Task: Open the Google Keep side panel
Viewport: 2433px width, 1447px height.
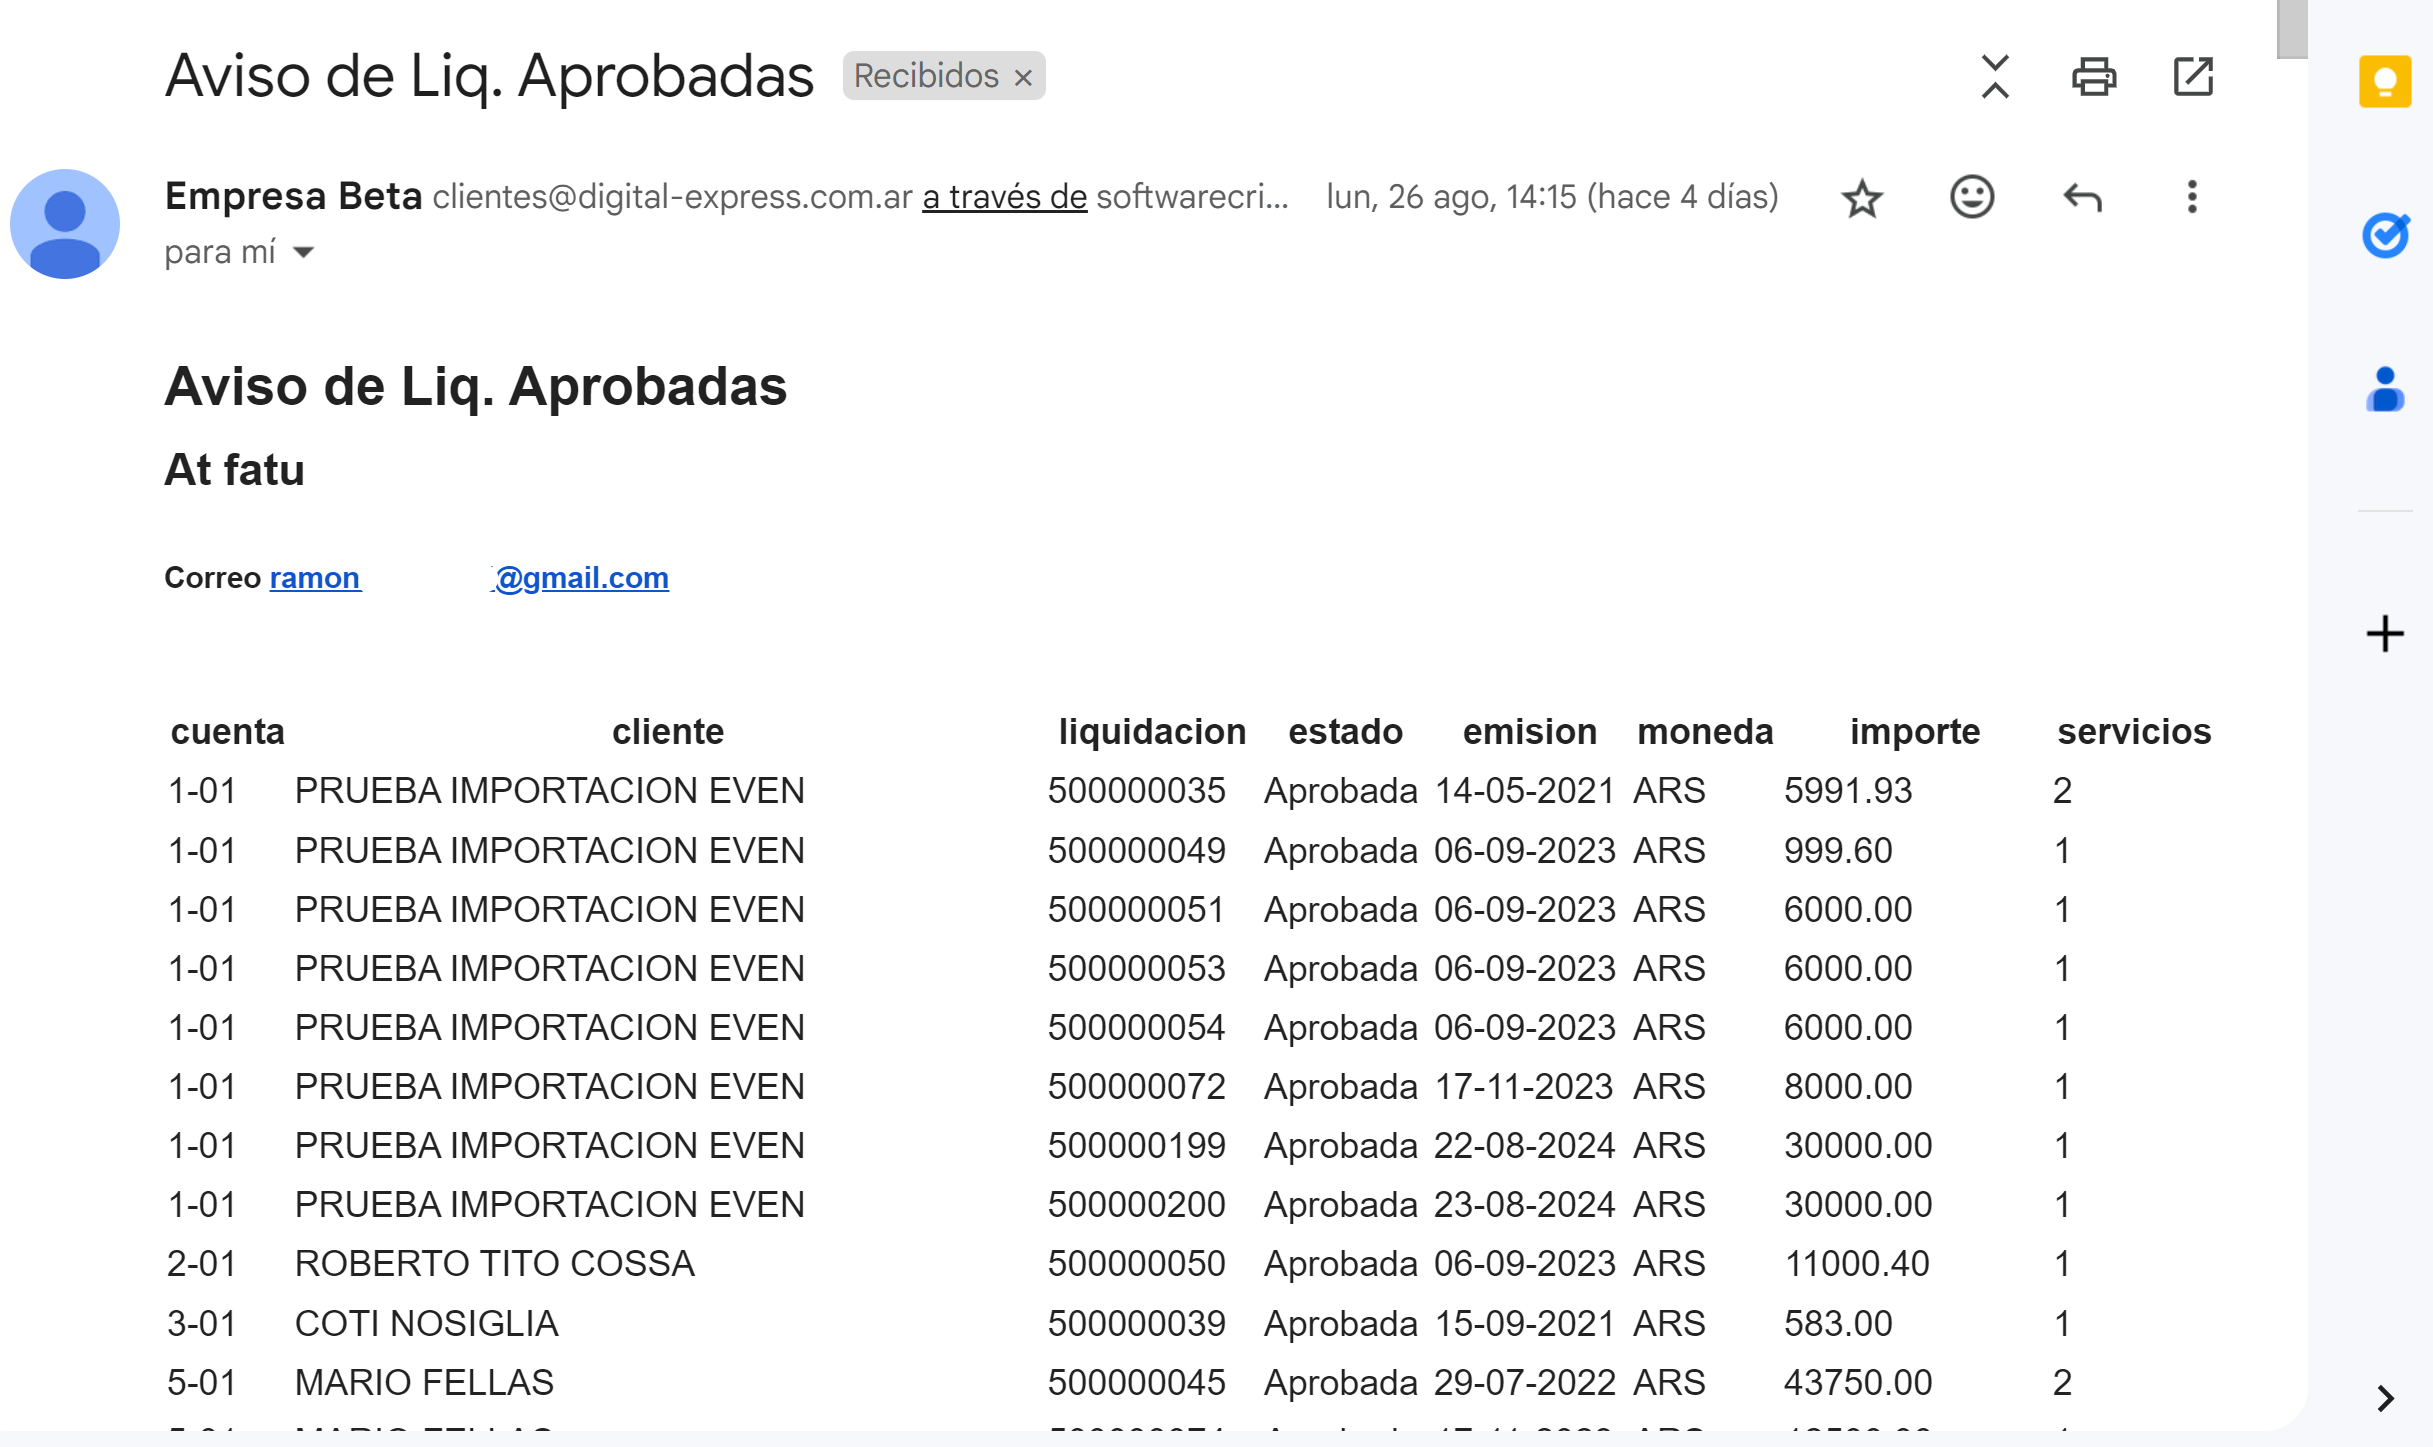Action: point(2384,81)
